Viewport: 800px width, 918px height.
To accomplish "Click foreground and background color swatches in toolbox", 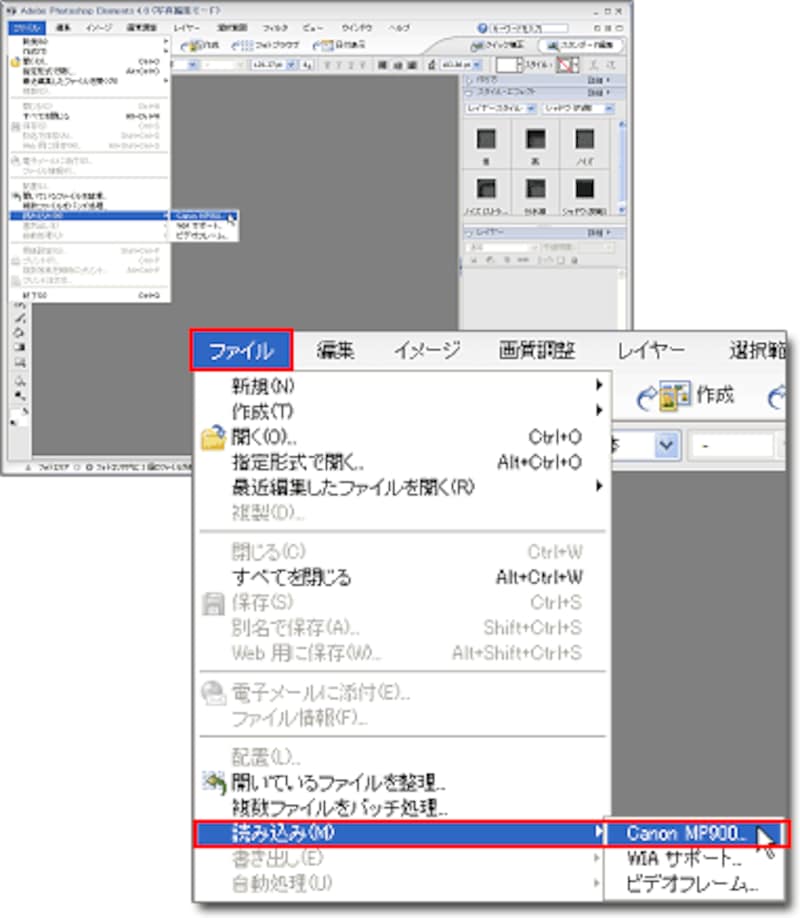I will [19, 416].
